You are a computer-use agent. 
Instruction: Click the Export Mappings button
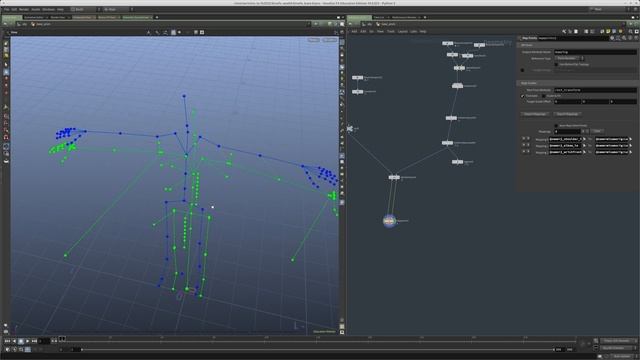coord(567,114)
